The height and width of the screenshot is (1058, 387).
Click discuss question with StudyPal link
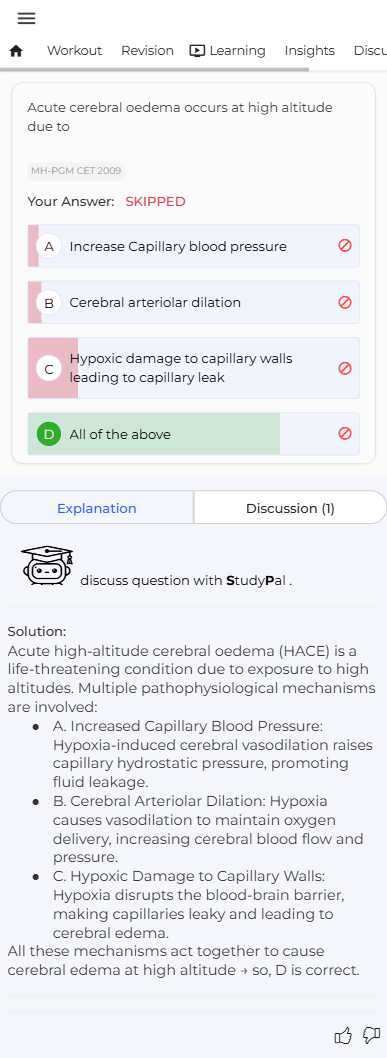186,580
